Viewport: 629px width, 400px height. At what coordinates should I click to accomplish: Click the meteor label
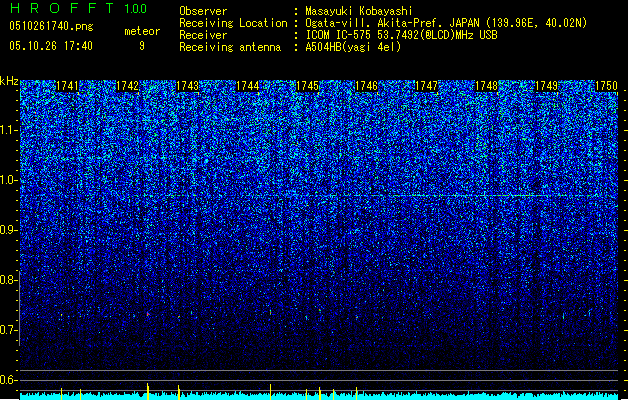click(x=142, y=31)
